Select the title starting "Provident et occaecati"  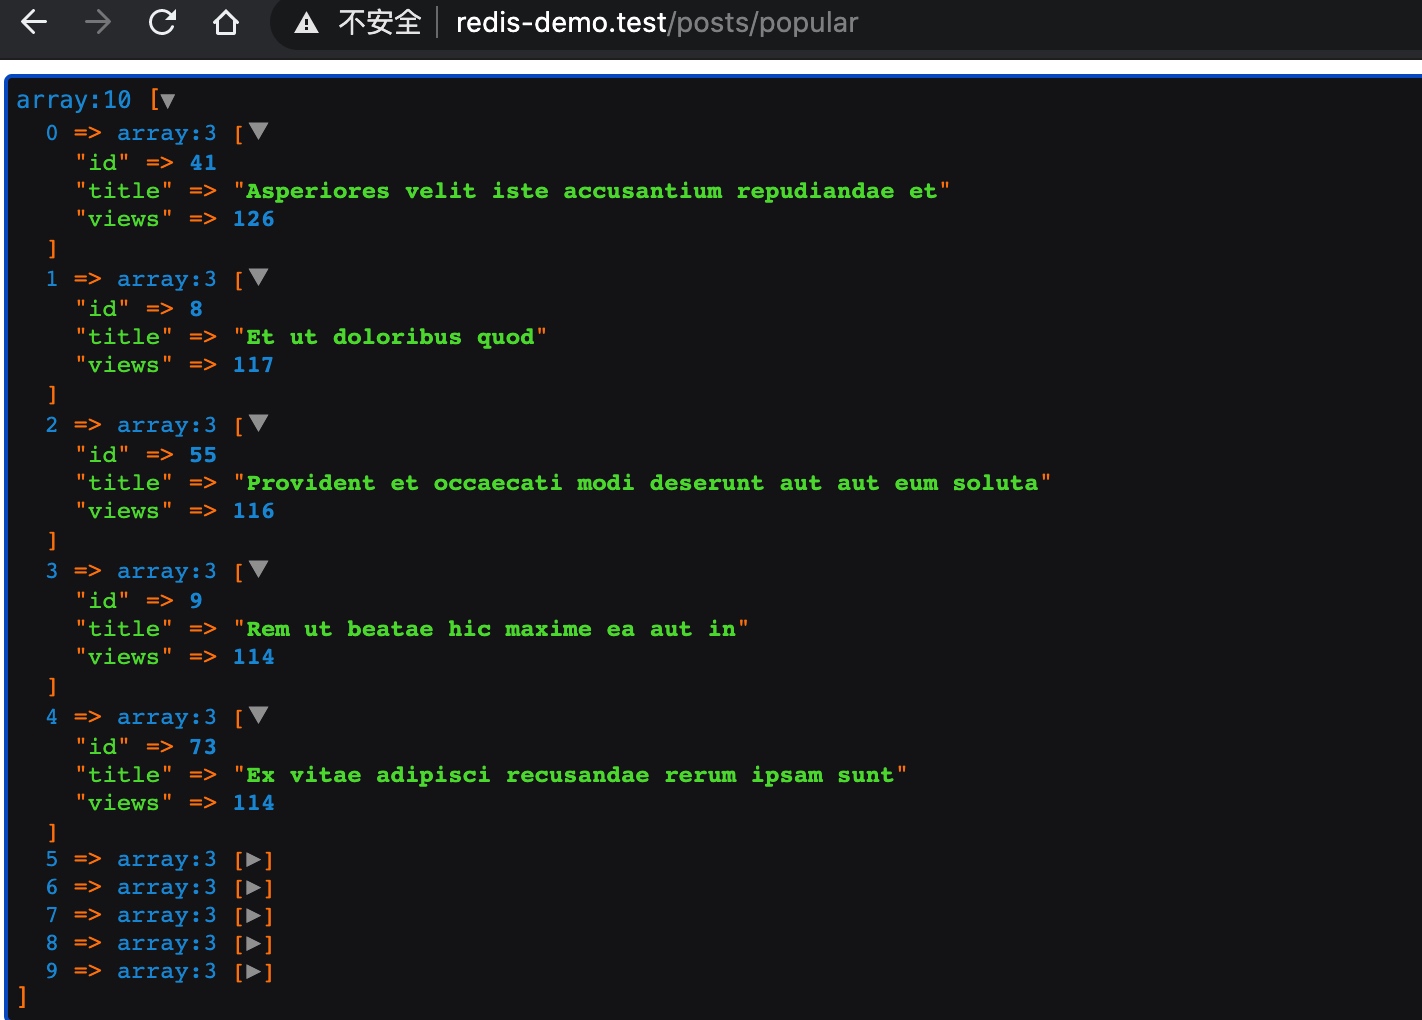643,483
